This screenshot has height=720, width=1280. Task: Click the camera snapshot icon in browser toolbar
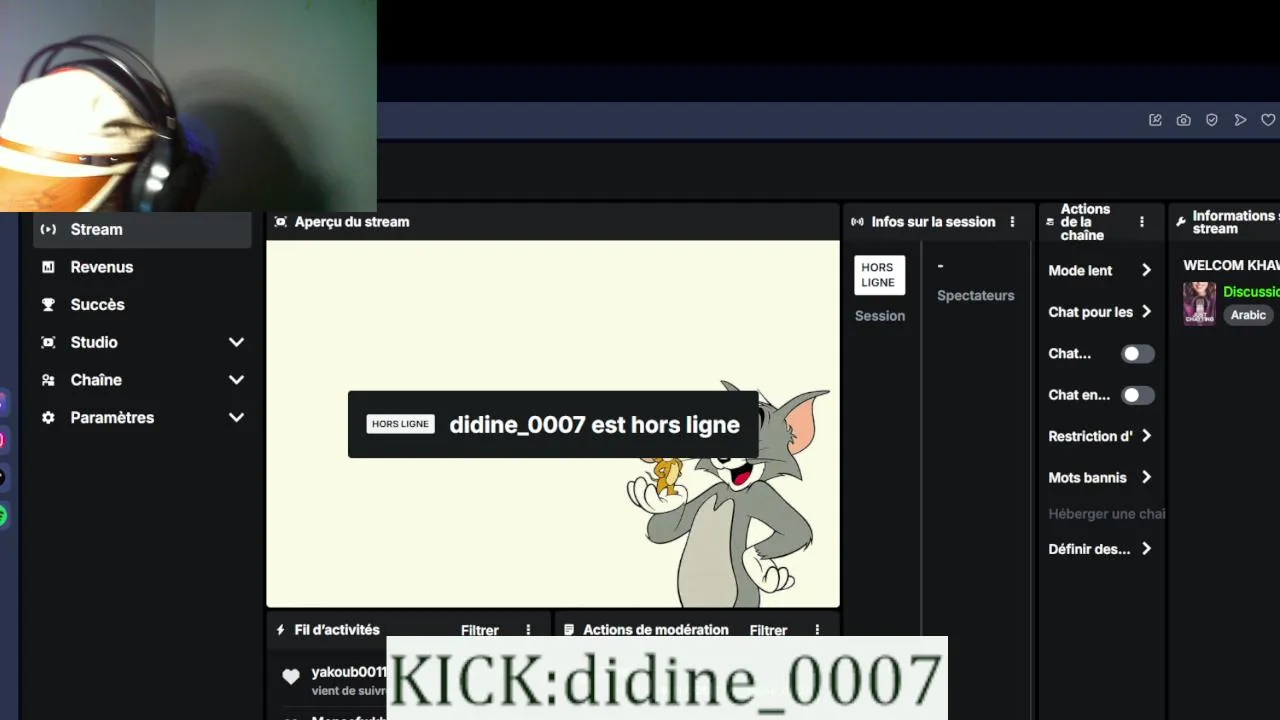1184,120
